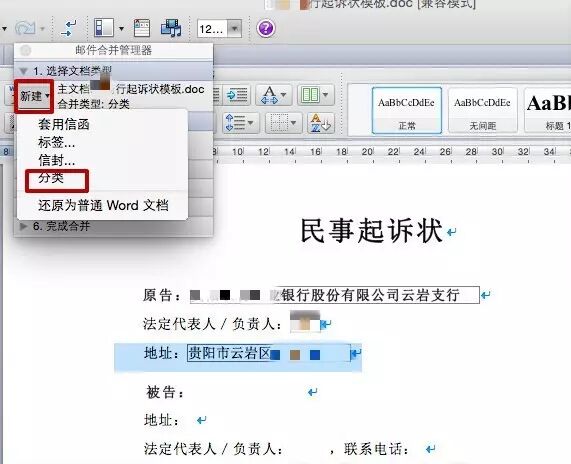Apply the 正常 style

point(407,110)
